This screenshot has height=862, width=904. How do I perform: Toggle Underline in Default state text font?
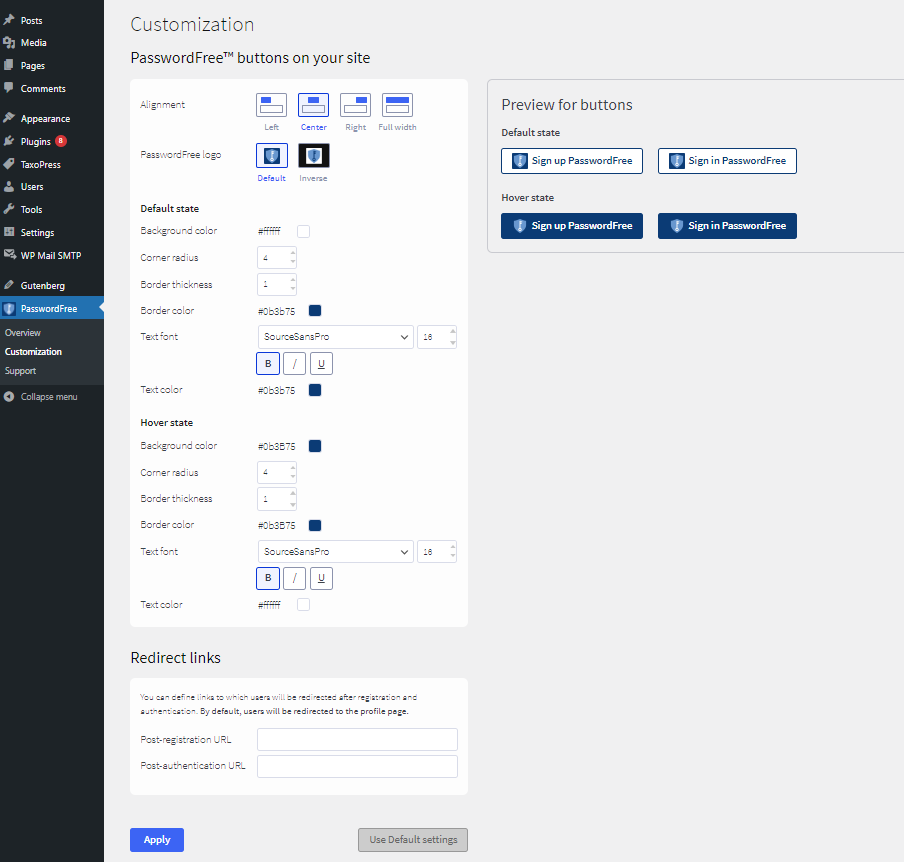321,363
